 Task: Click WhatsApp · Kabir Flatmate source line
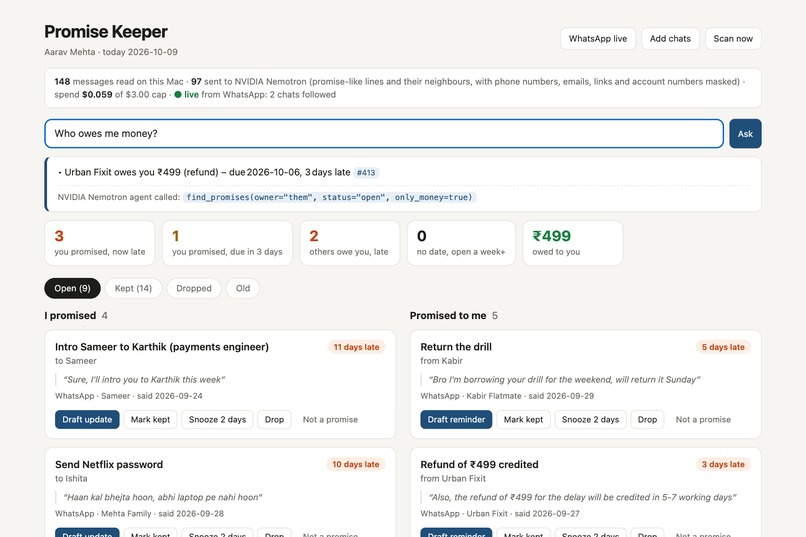point(507,396)
